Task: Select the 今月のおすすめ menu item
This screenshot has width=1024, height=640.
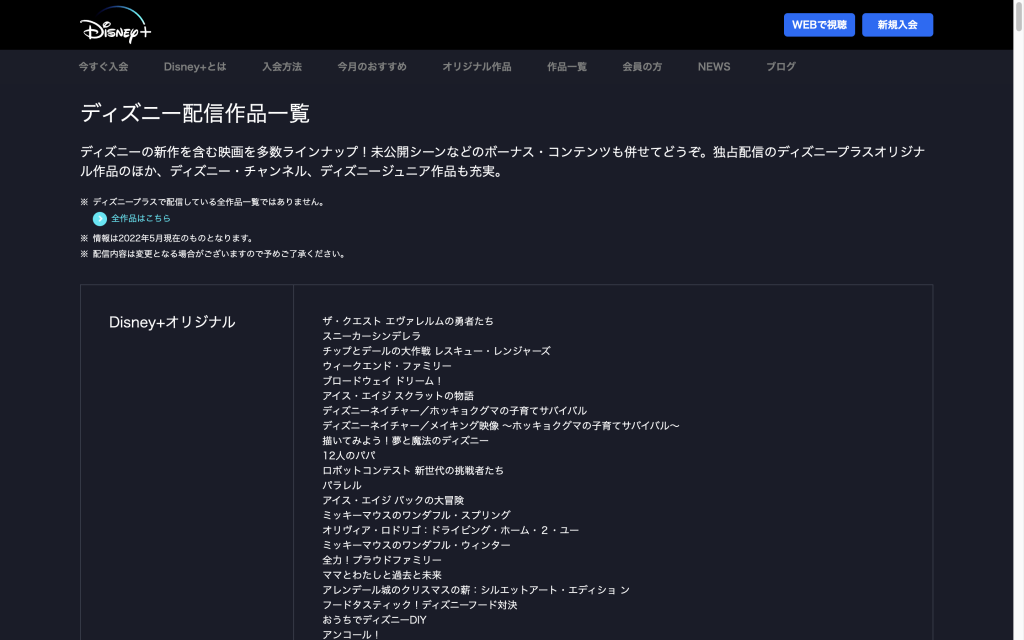Action: click(372, 67)
